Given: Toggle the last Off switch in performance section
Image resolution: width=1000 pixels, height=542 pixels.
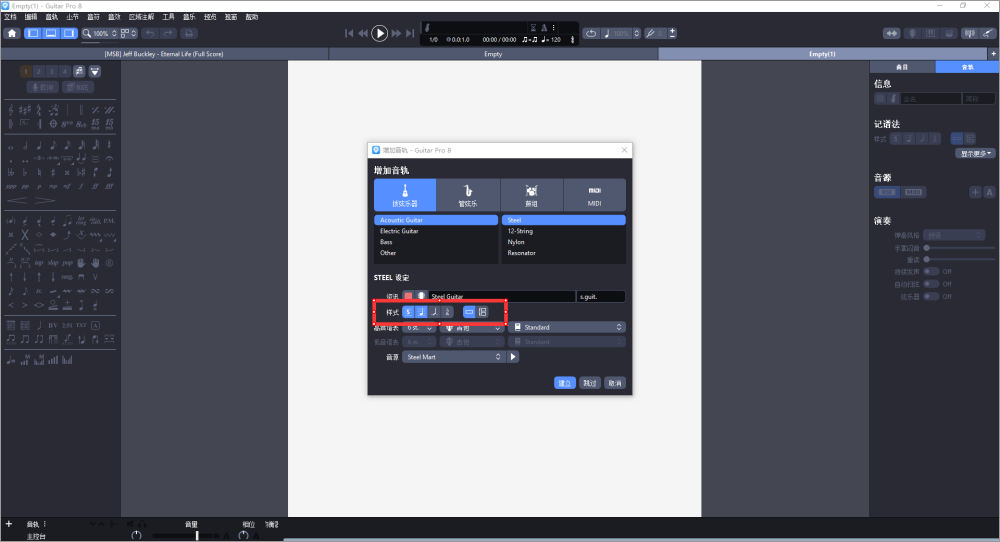Looking at the screenshot, I should click(x=931, y=297).
